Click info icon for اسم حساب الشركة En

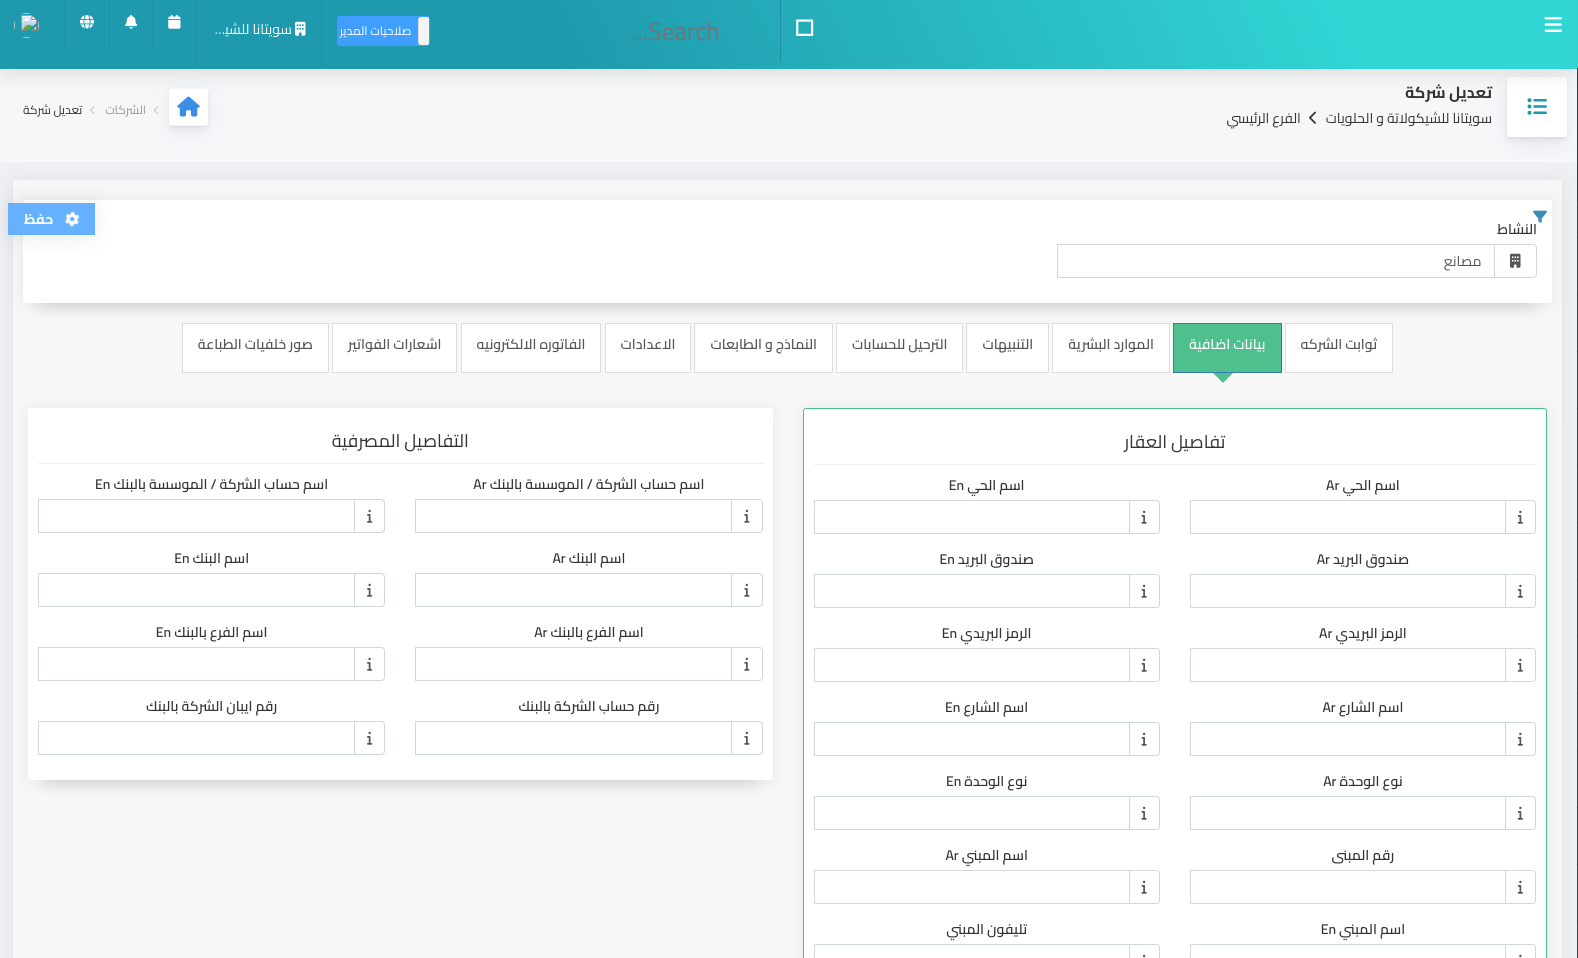(369, 516)
